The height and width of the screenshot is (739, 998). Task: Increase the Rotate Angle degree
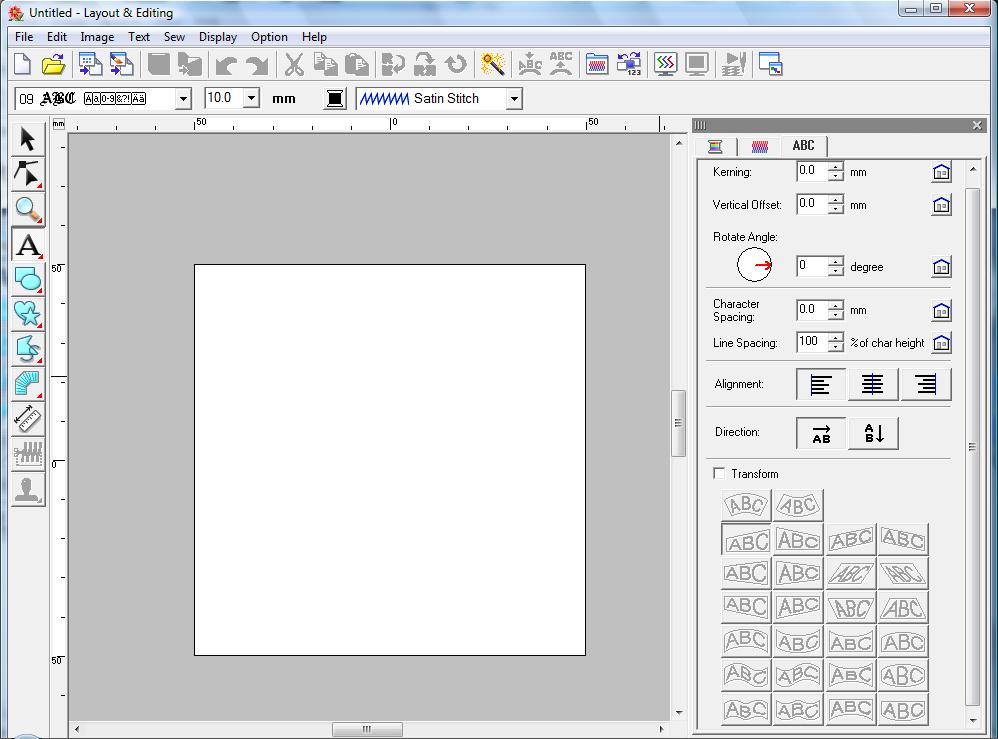click(x=836, y=262)
